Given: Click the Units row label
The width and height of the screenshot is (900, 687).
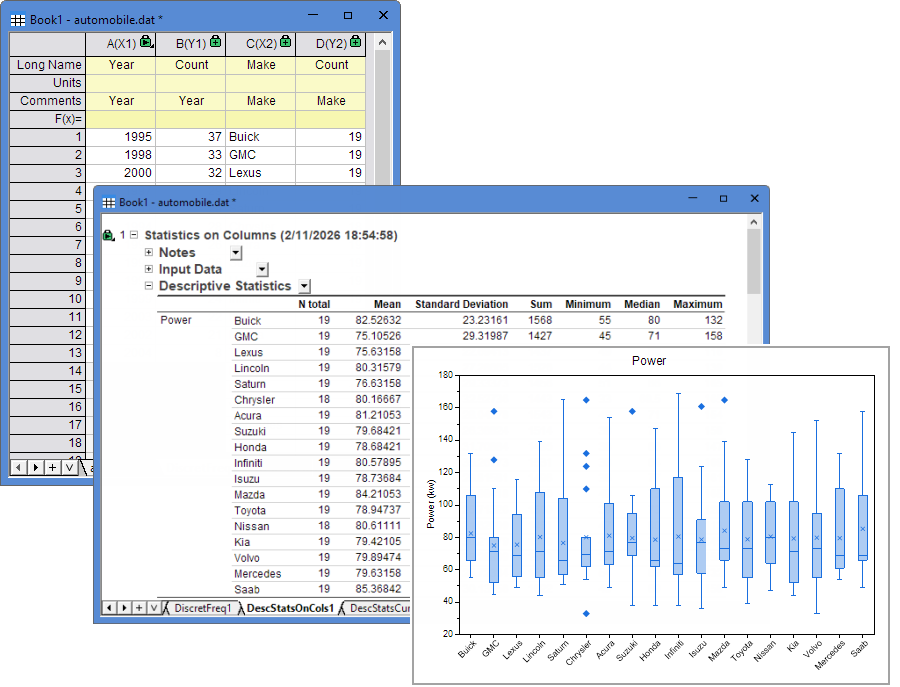Looking at the screenshot, I should pyautogui.click(x=48, y=83).
